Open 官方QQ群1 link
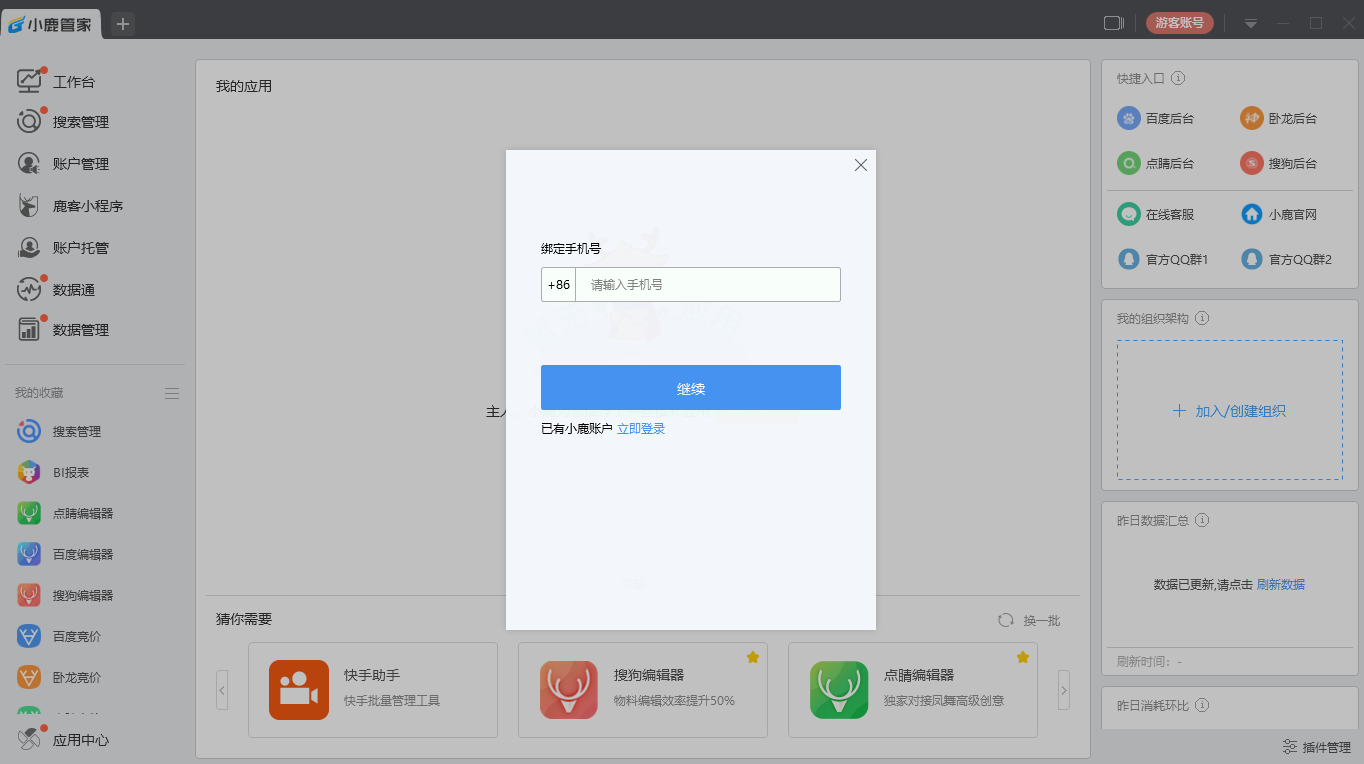The image size is (1364, 764). [x=1163, y=259]
